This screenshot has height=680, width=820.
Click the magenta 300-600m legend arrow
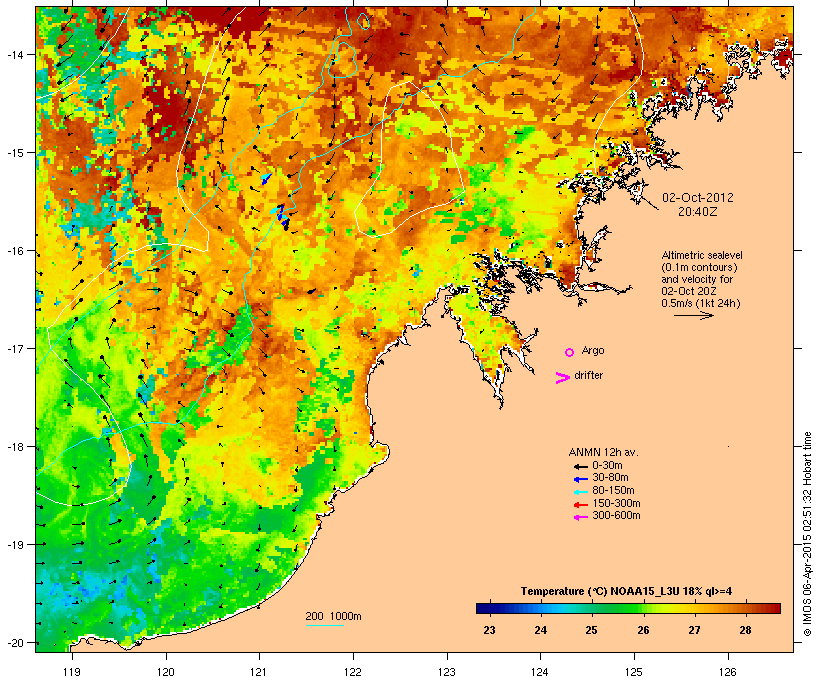click(580, 517)
